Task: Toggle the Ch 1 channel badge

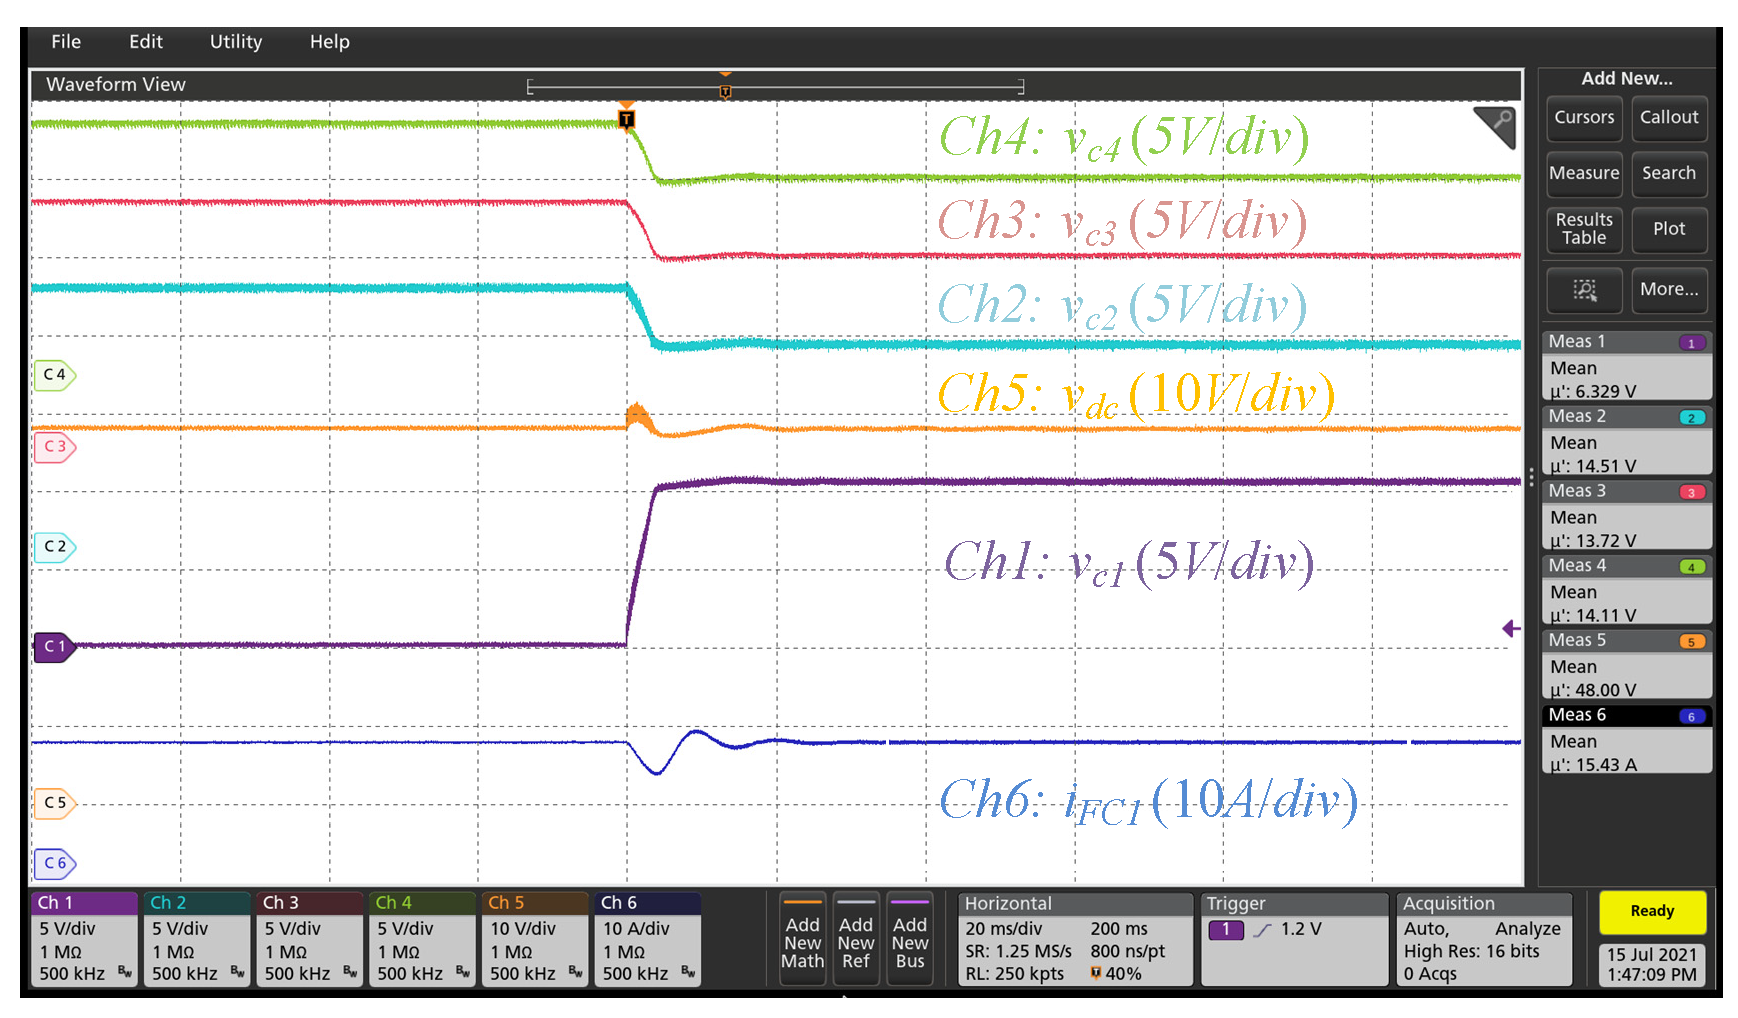Action: 84,939
